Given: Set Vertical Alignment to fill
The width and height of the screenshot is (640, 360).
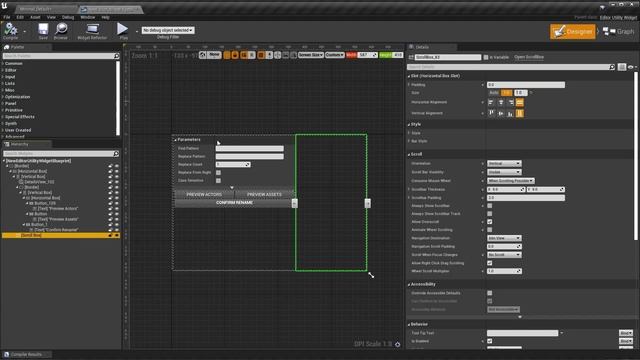Looking at the screenshot, I should coord(520,113).
